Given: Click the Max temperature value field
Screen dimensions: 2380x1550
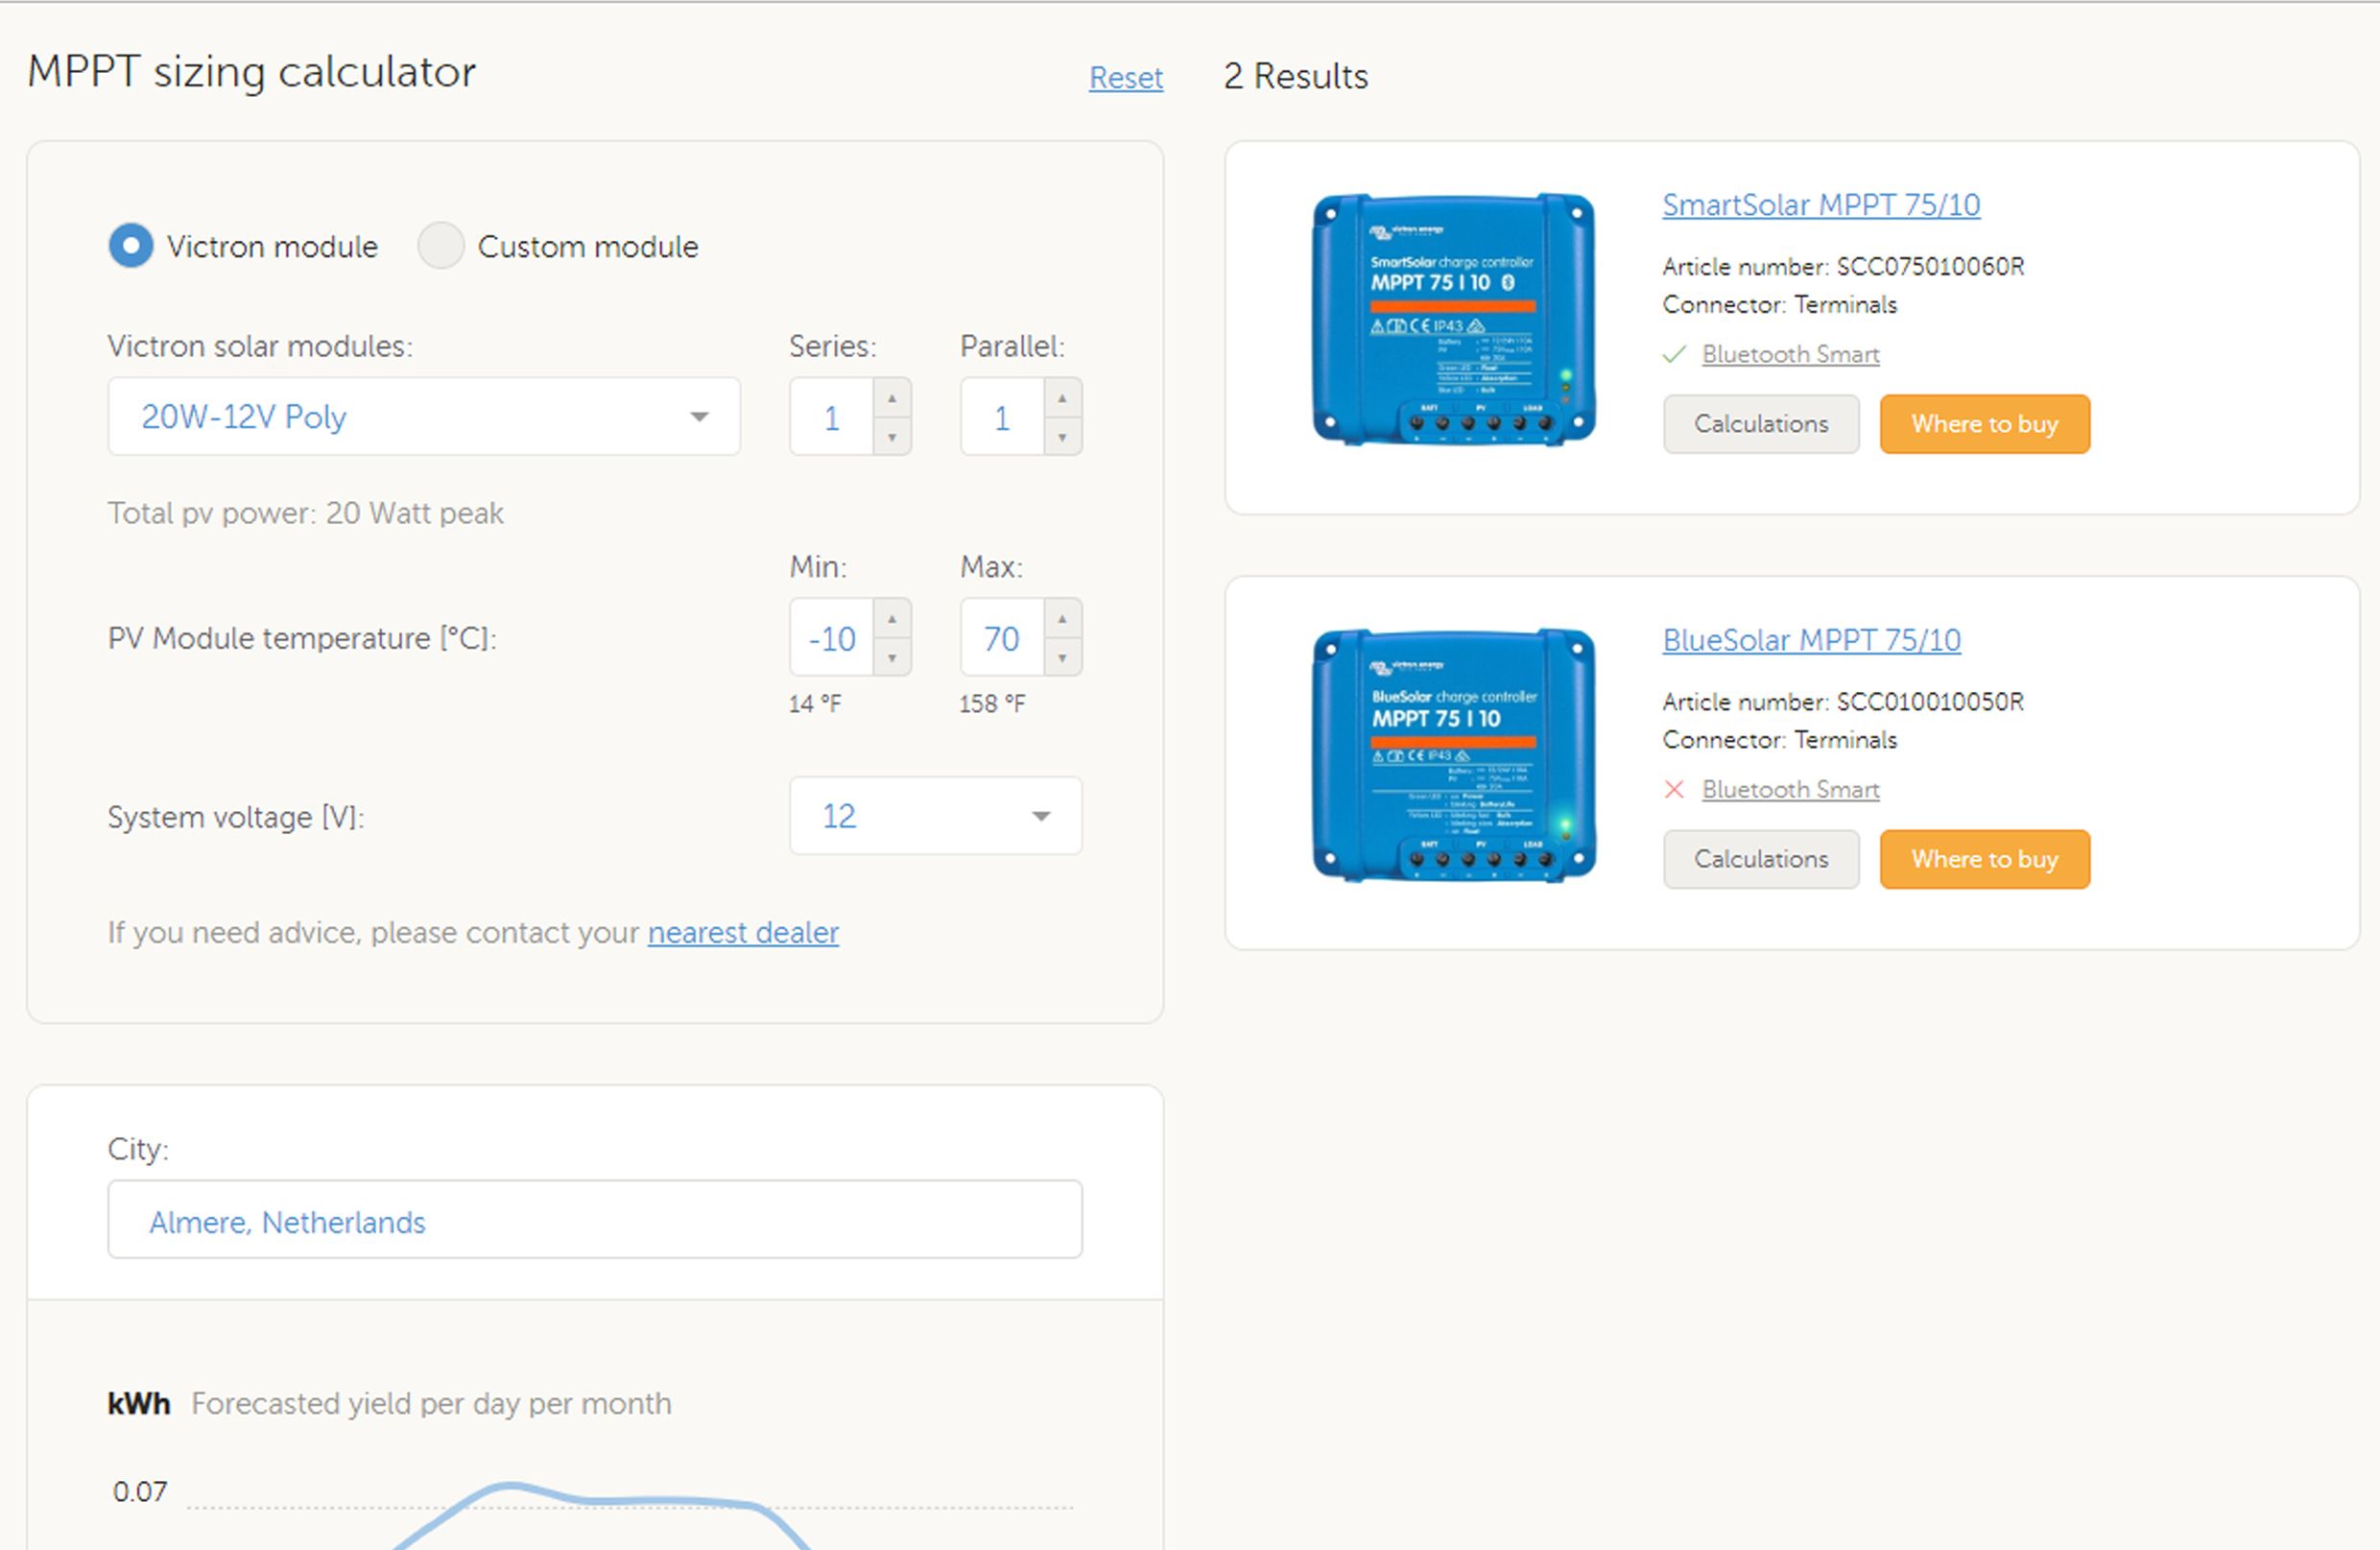Looking at the screenshot, I should (x=1002, y=638).
